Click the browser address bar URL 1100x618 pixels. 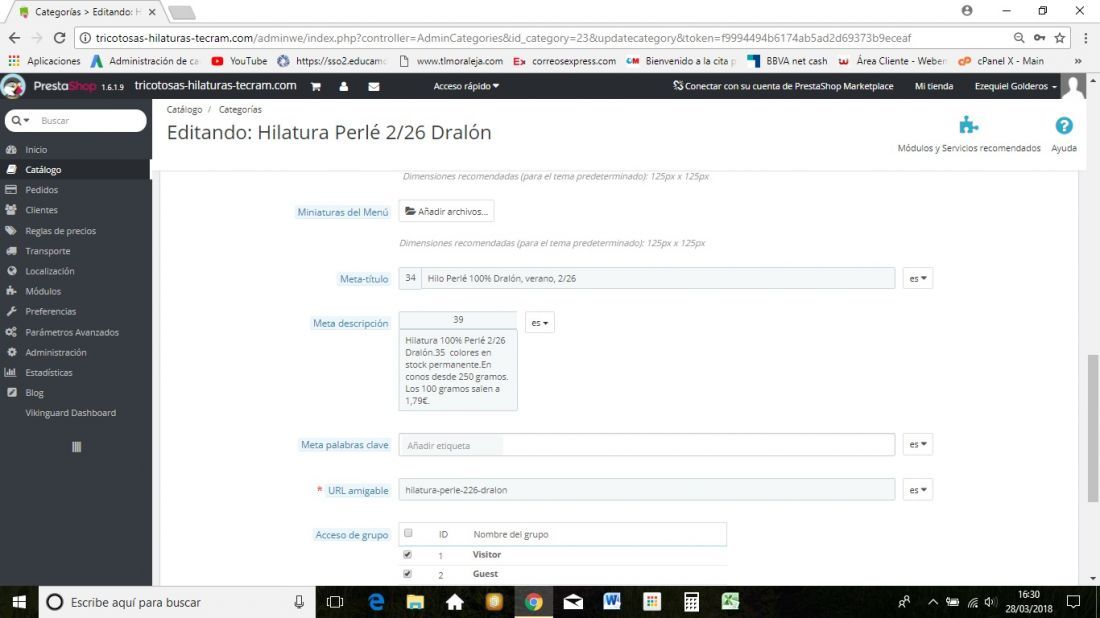(x=503, y=38)
